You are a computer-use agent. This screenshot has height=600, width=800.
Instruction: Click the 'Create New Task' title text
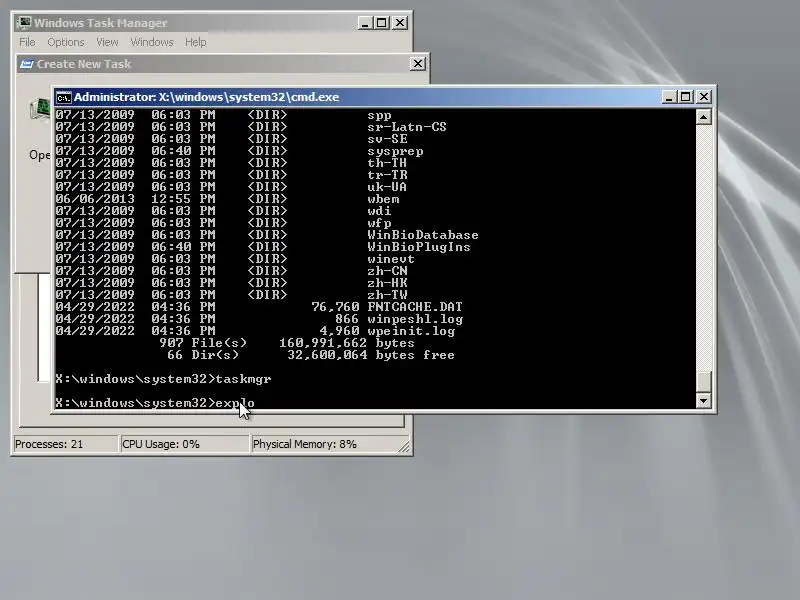pos(84,64)
